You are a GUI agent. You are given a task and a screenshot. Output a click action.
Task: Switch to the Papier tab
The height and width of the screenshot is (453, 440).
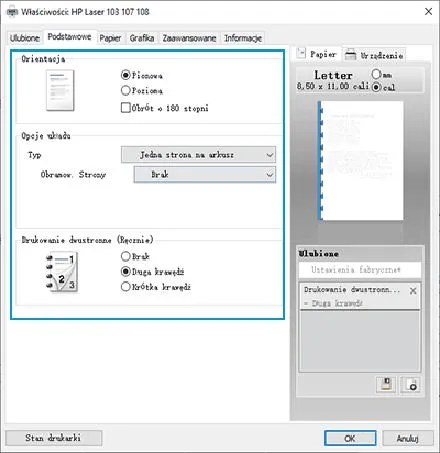pyautogui.click(x=110, y=38)
